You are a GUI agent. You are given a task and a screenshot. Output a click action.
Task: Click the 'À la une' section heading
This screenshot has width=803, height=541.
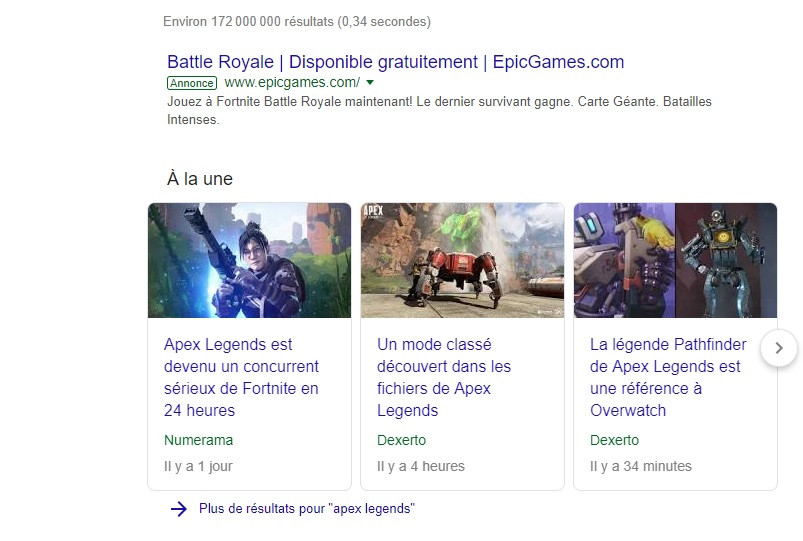pyautogui.click(x=200, y=179)
